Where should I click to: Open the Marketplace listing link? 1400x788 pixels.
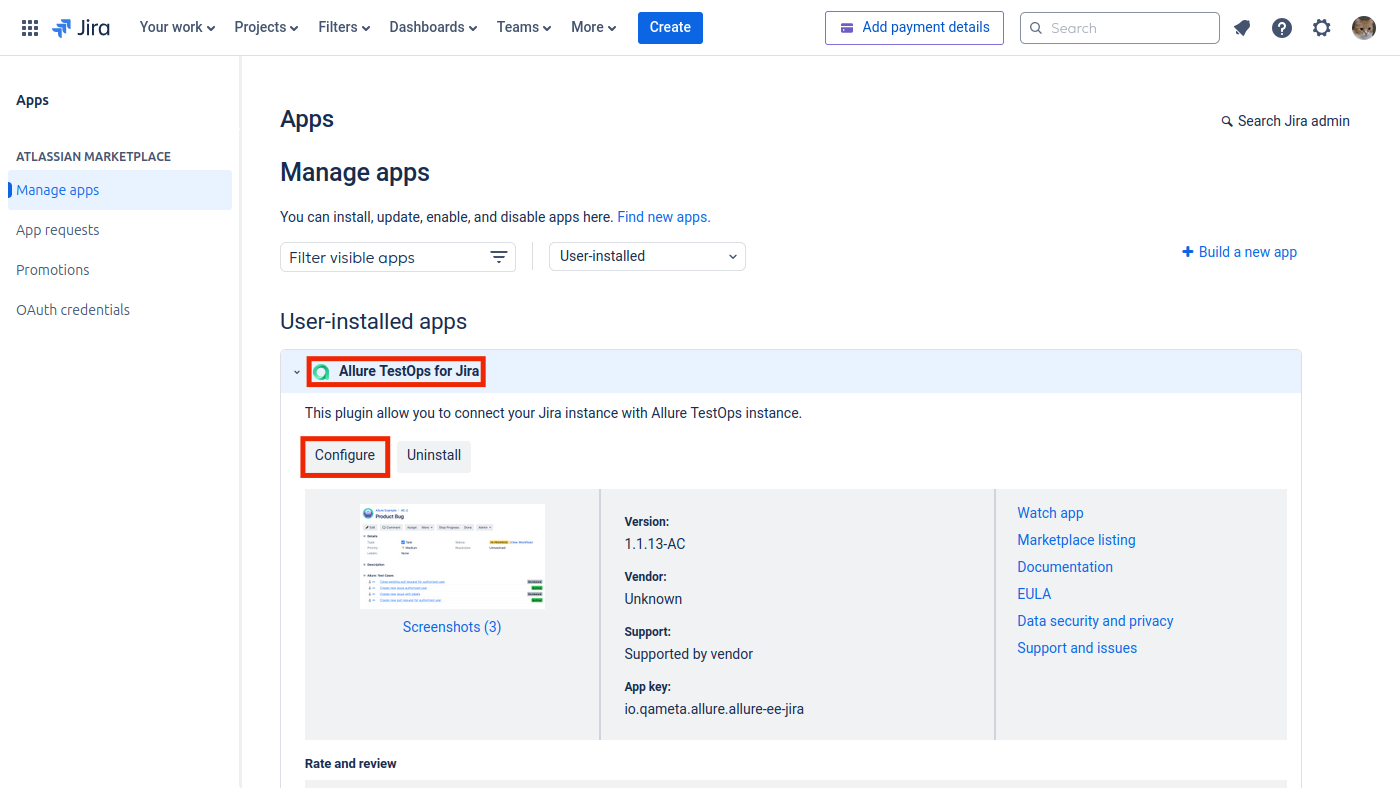(1076, 540)
